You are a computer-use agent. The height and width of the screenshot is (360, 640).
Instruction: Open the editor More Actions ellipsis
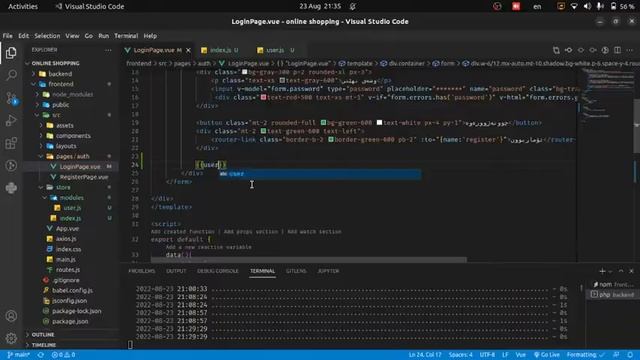630,50
